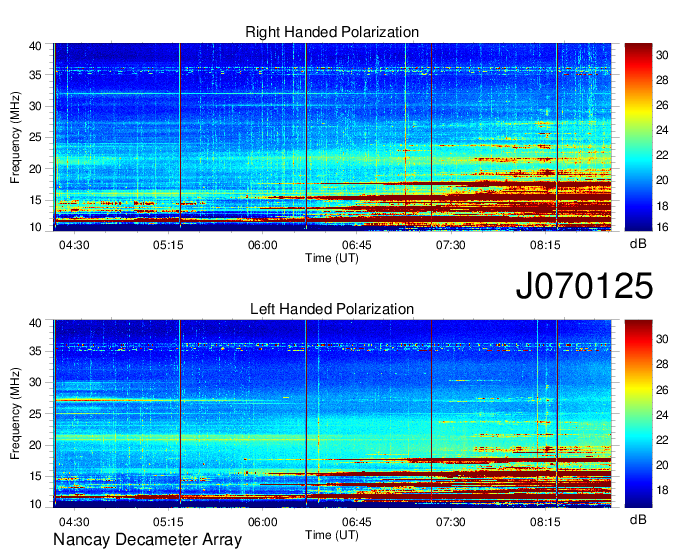
Task: Click inside the left-handed polarization spectrogram
Action: click(x=332, y=414)
